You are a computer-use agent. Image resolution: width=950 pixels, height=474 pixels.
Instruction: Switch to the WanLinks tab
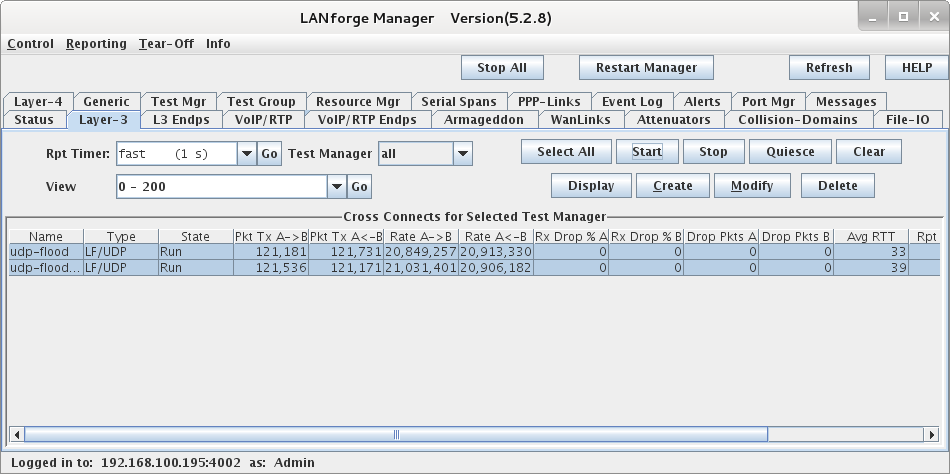click(x=580, y=119)
